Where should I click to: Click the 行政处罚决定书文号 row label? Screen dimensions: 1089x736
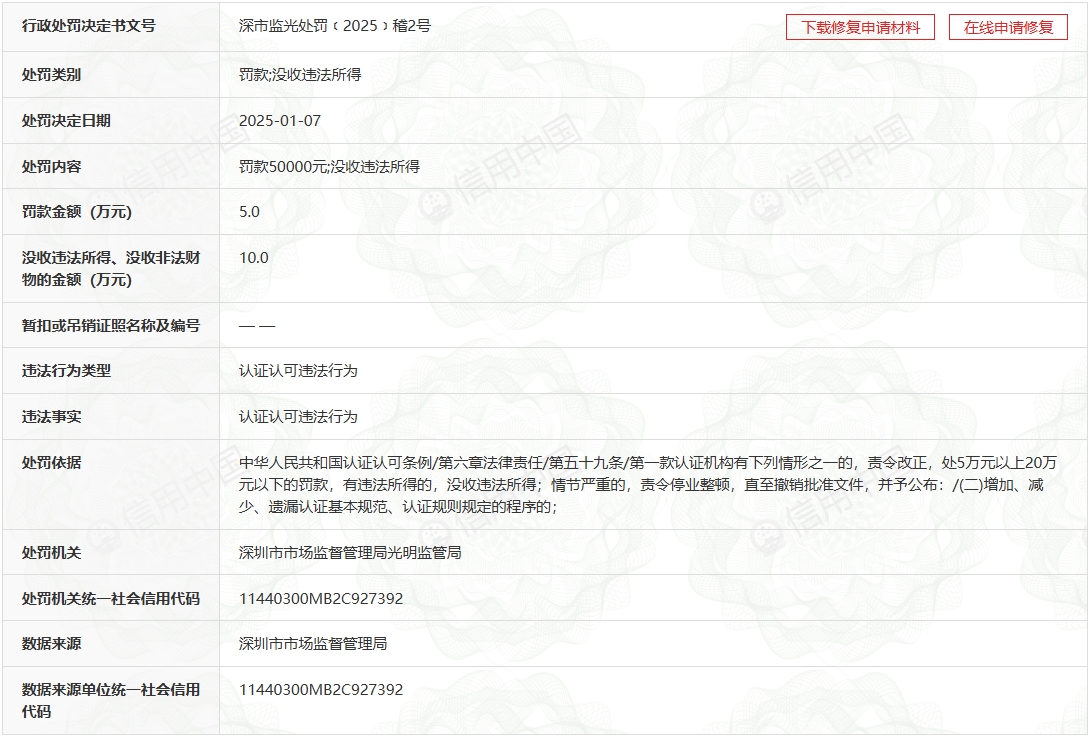89,26
